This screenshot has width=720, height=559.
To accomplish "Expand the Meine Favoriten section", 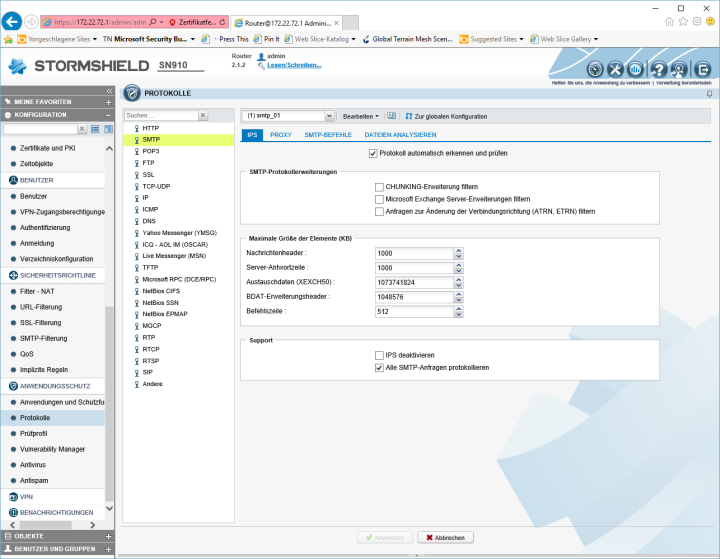I will (x=109, y=102).
